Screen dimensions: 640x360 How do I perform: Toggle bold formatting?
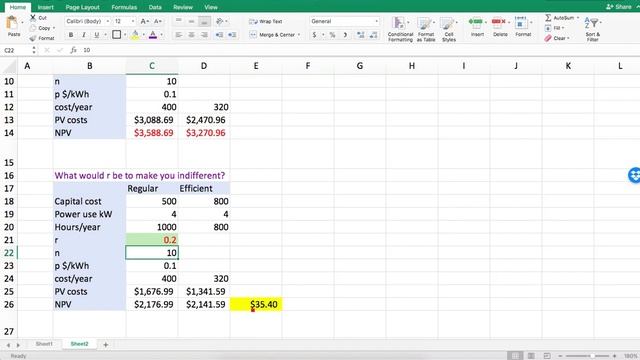pos(71,35)
